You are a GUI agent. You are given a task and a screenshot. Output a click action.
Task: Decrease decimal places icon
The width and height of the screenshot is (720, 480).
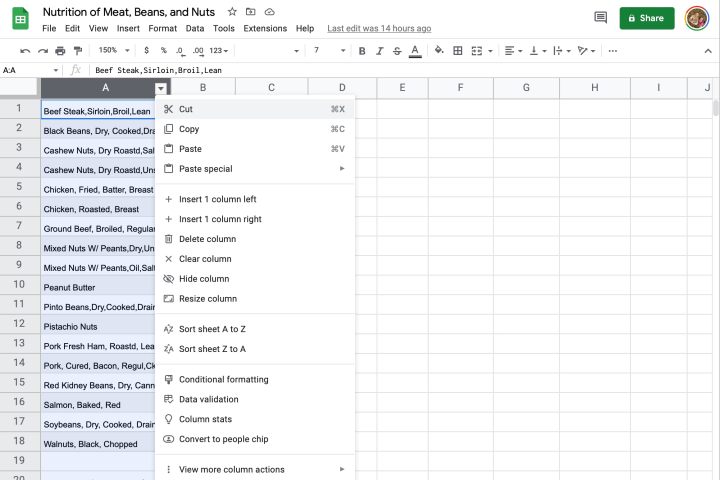[x=180, y=51]
